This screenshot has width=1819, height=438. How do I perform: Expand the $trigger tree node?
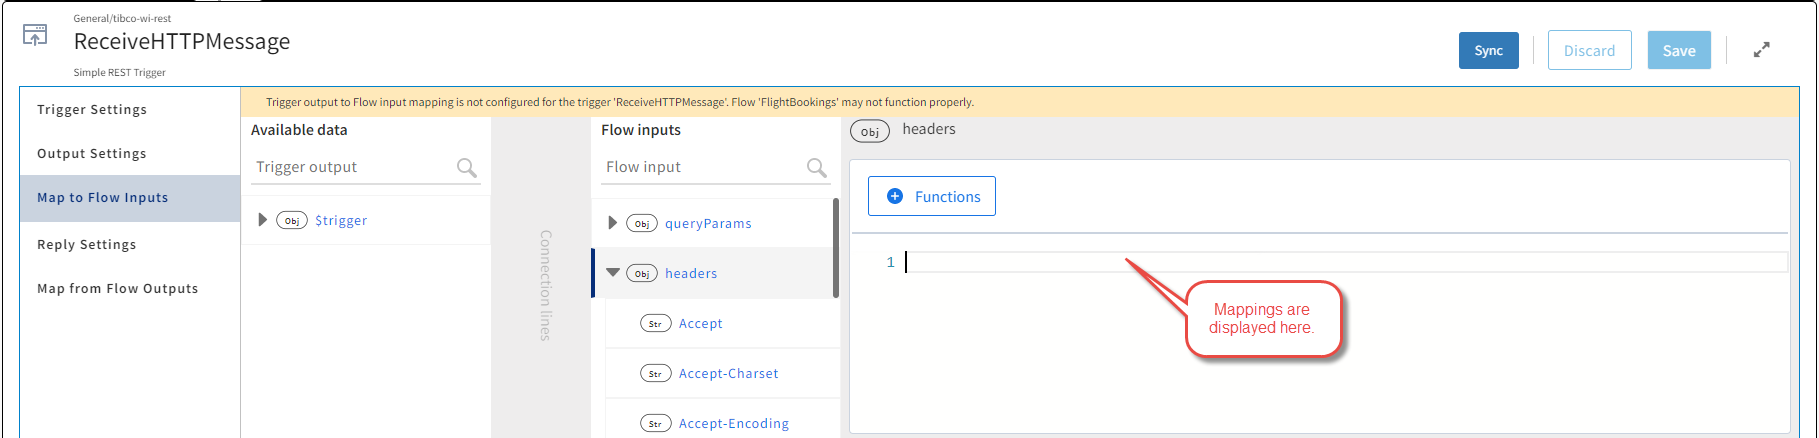pos(262,220)
